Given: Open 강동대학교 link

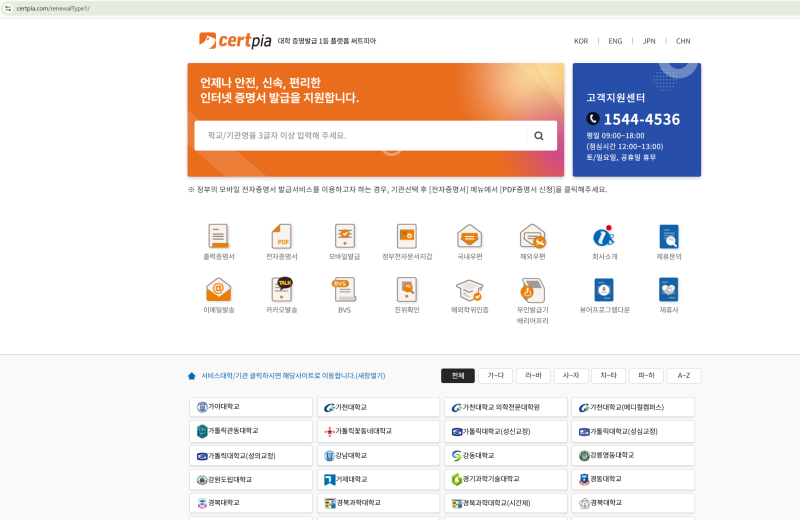Looking at the screenshot, I should point(506,456).
